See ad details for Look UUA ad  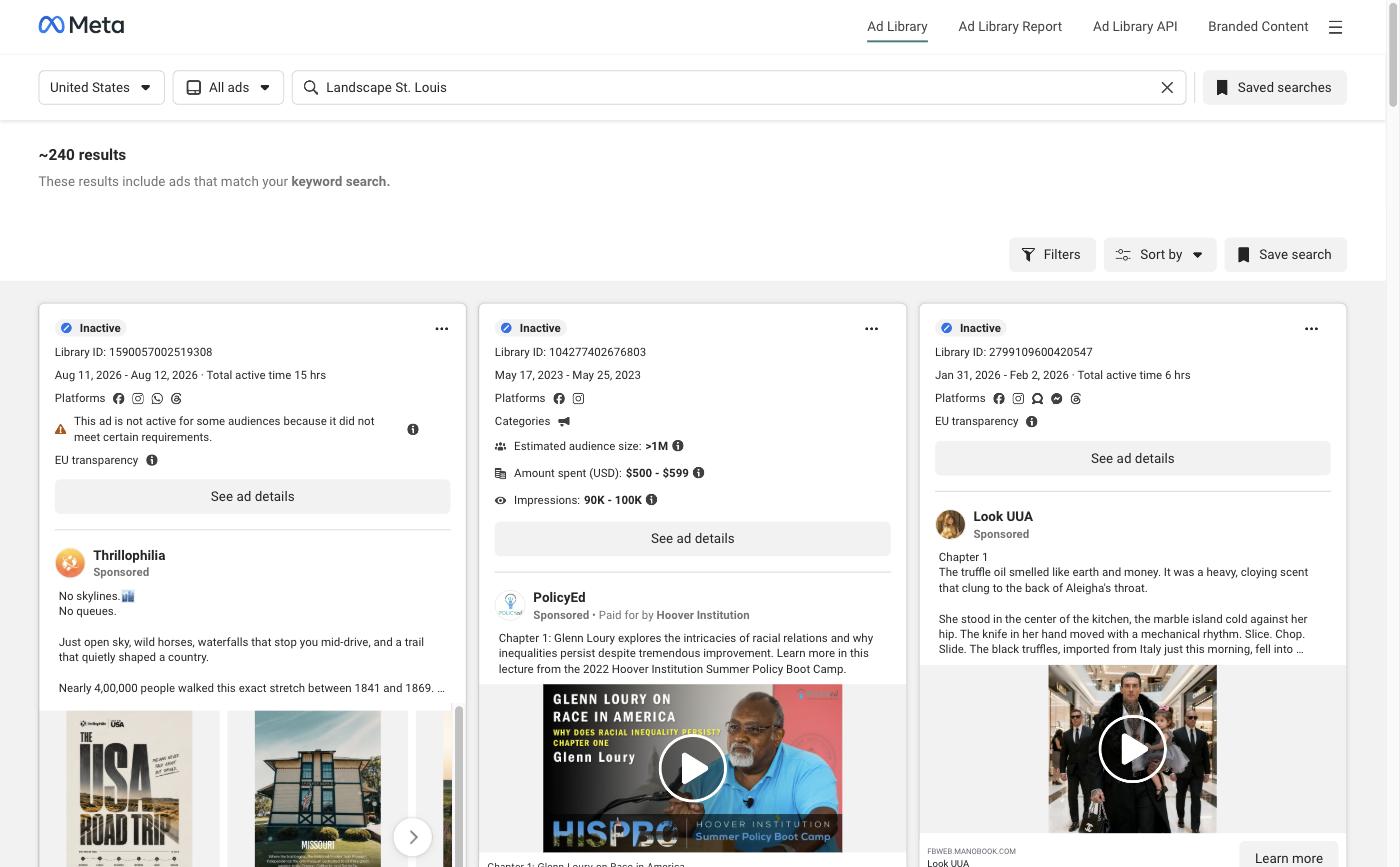click(x=1132, y=459)
